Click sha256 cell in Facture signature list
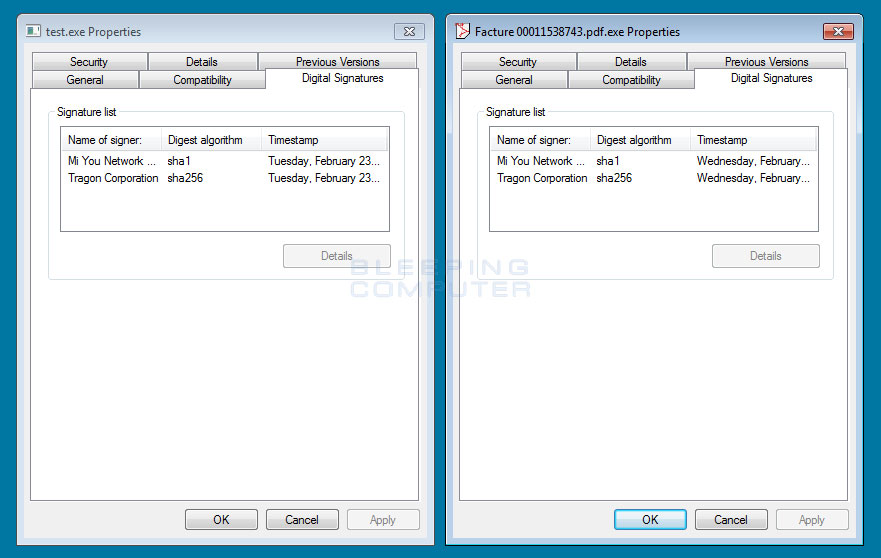Screen dimensions: 881x558 pos(614,178)
